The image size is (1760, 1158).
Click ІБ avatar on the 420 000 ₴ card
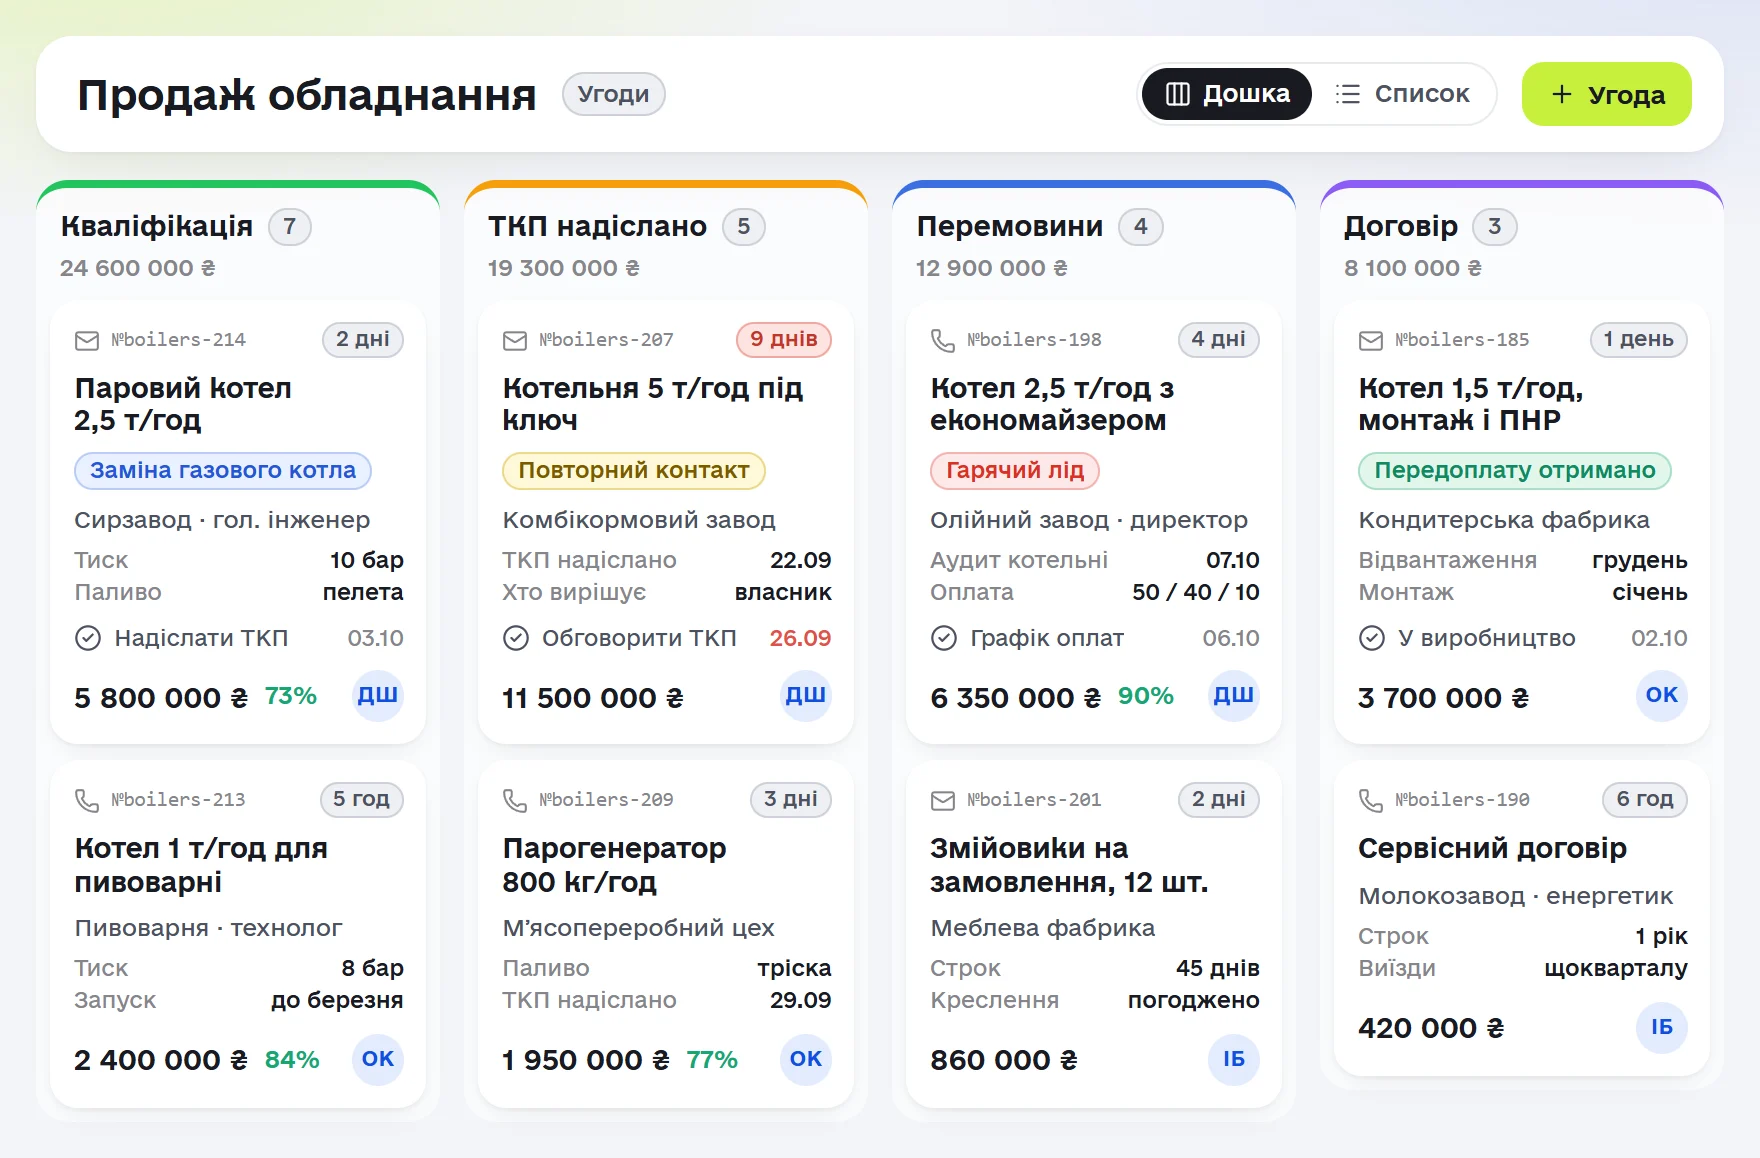[x=1662, y=1027]
